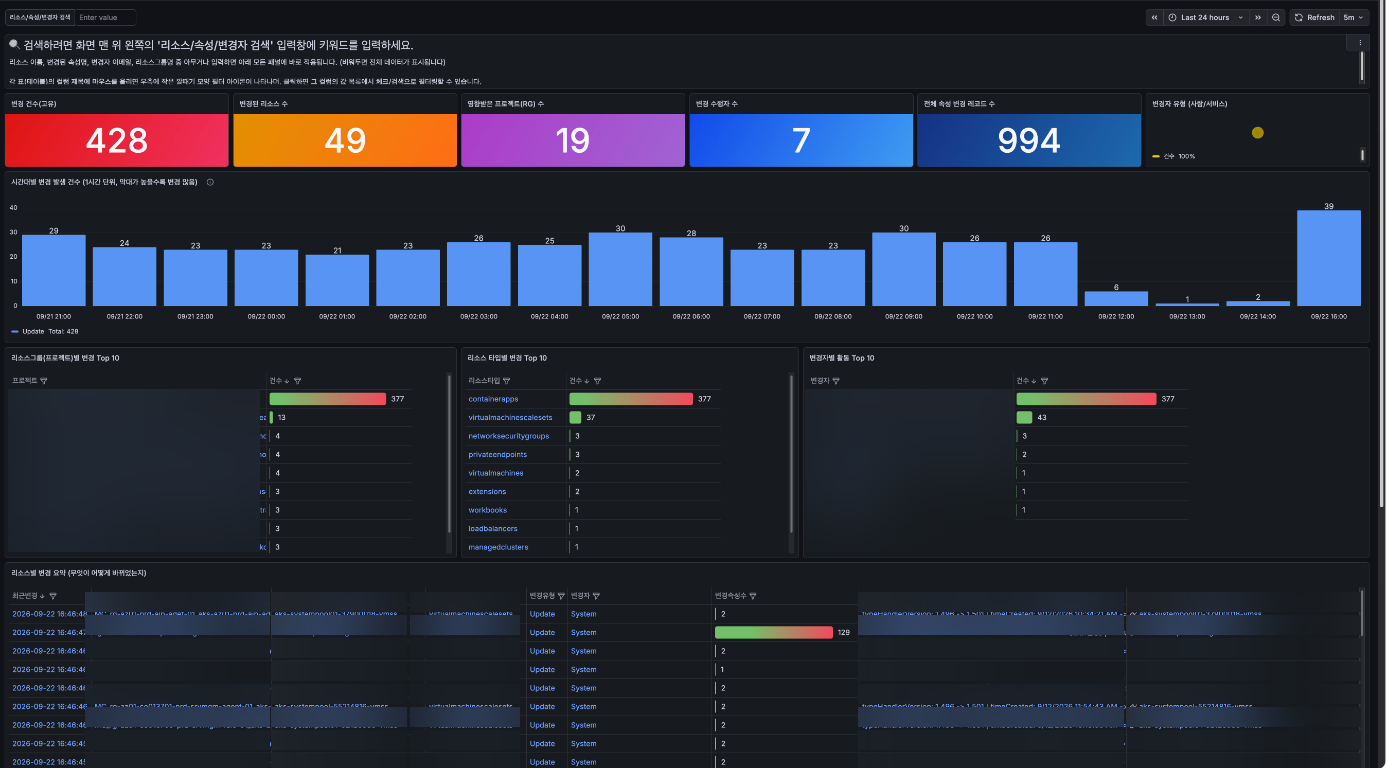Filter the 변경유형 column in summary table
1387x768 pixels.
pyautogui.click(x=564, y=595)
